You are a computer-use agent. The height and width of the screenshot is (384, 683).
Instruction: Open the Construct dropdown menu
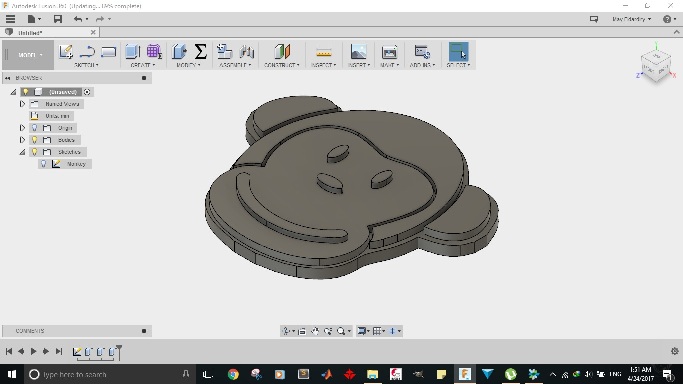click(282, 65)
